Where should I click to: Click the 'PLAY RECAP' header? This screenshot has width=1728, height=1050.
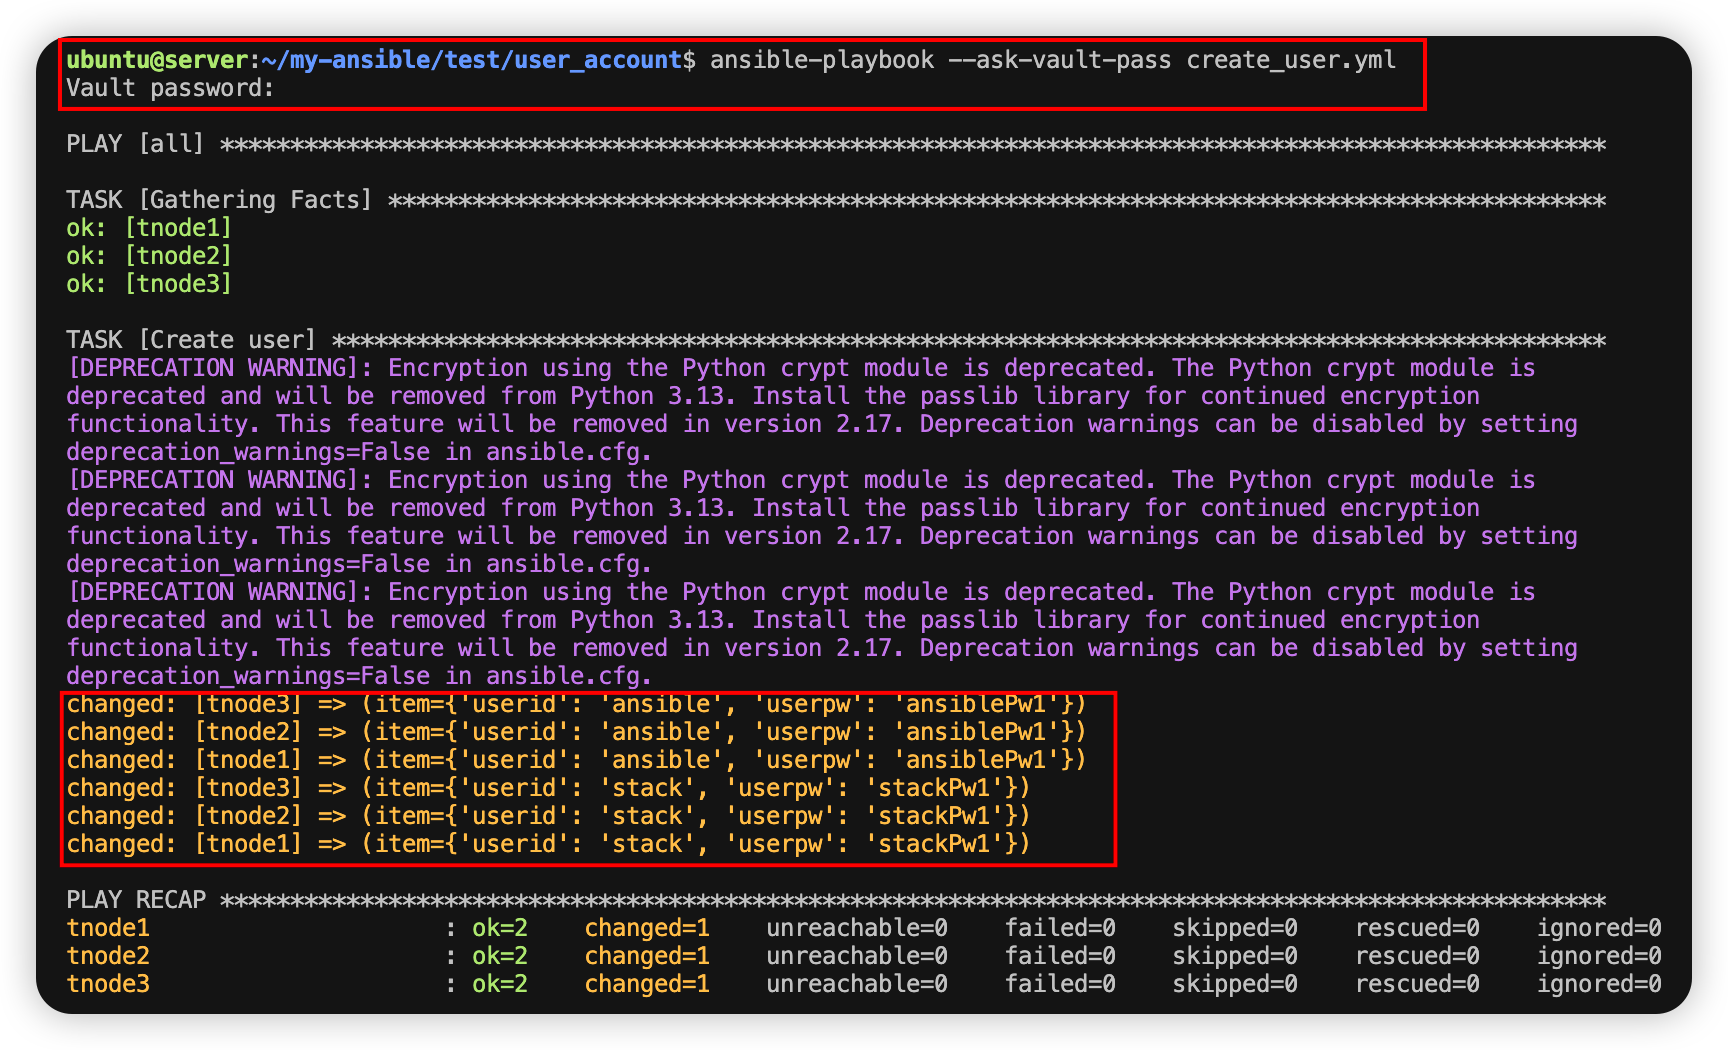[136, 900]
